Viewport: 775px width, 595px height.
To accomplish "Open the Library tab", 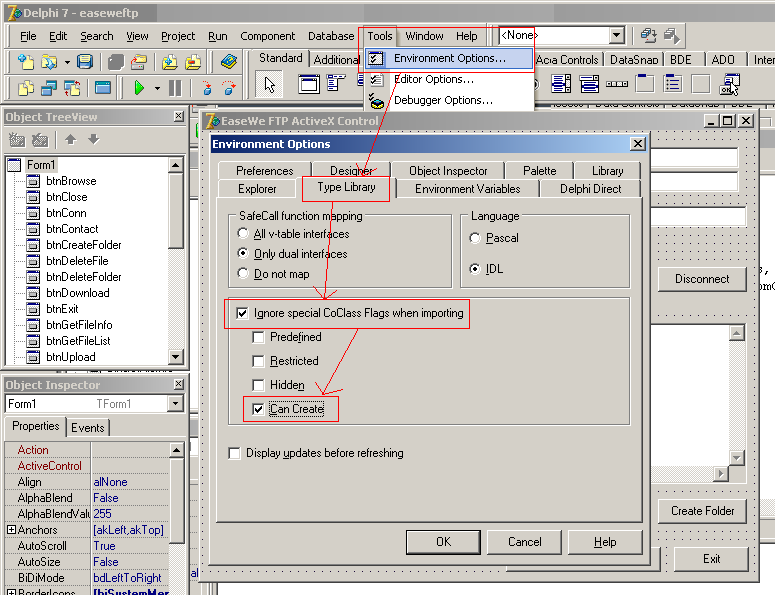I will [607, 171].
